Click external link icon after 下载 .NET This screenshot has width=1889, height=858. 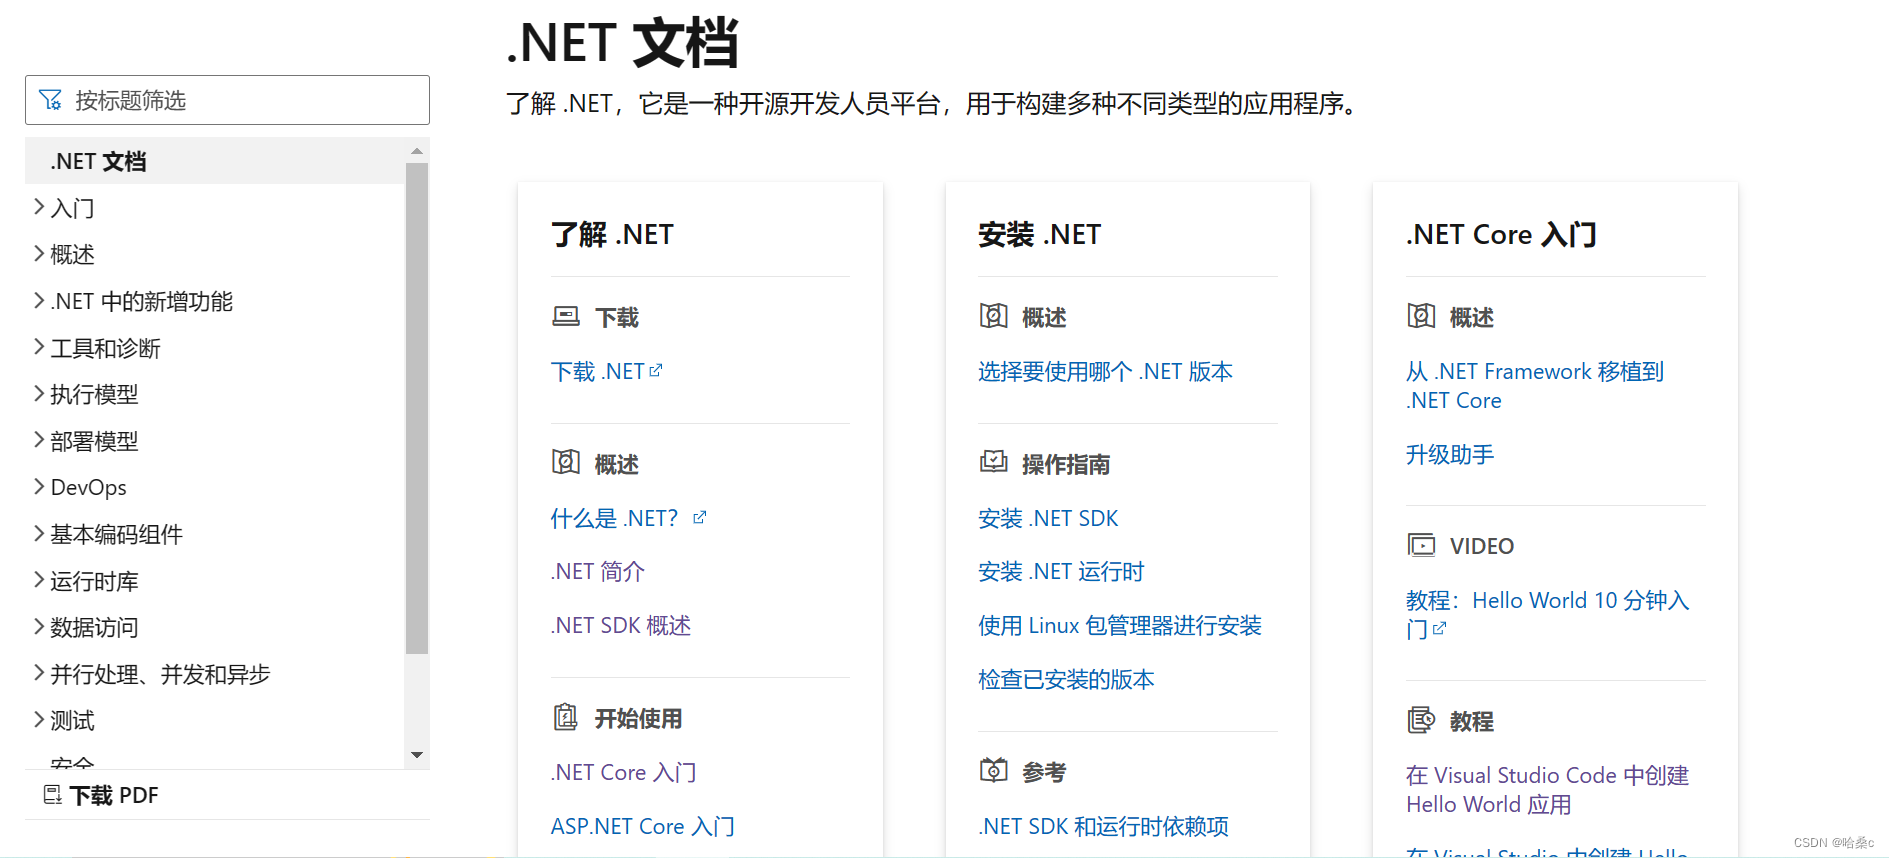pyautogui.click(x=656, y=370)
